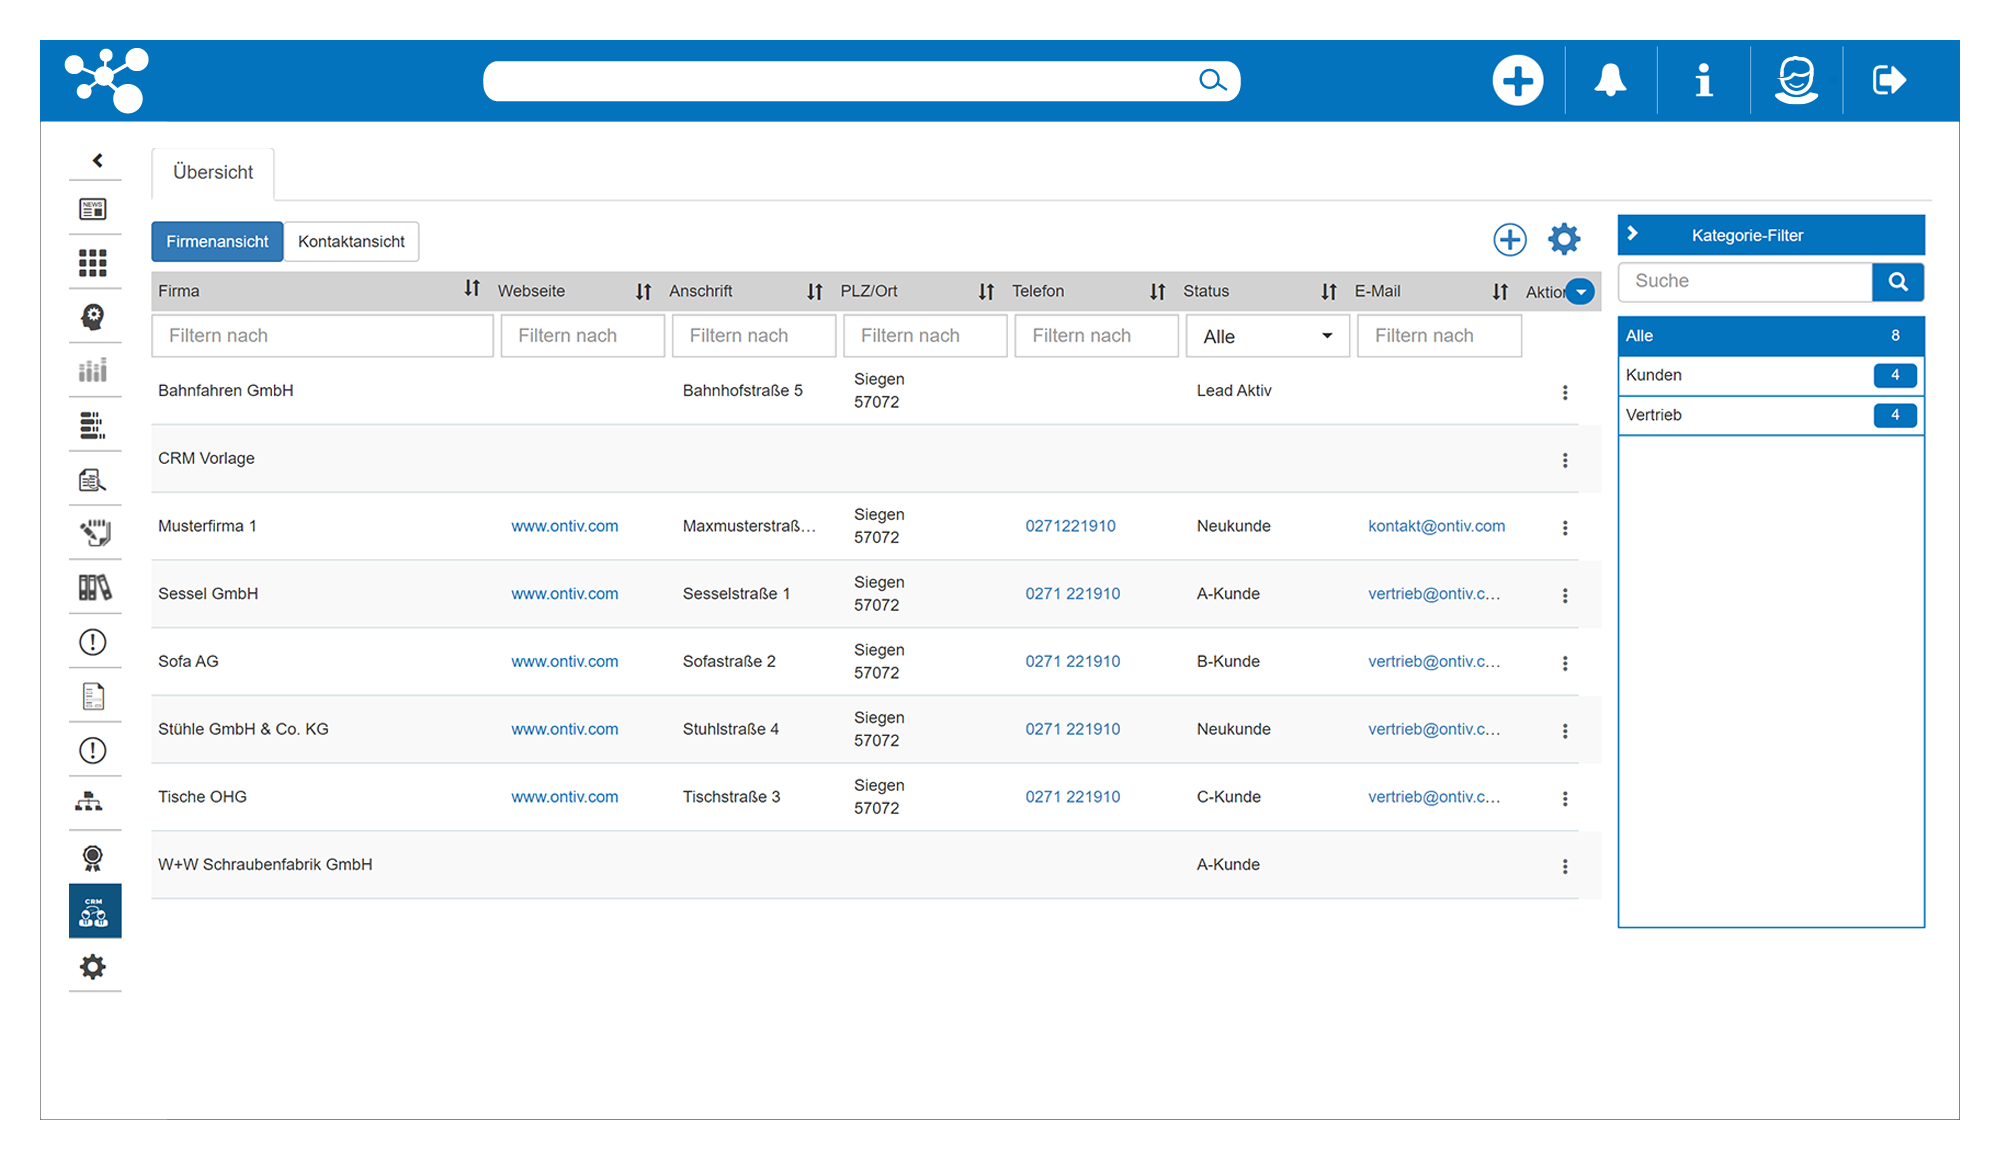Image resolution: width=2000 pixels, height=1160 pixels.
Task: Open actions menu for Sofa AG row
Action: (1565, 663)
